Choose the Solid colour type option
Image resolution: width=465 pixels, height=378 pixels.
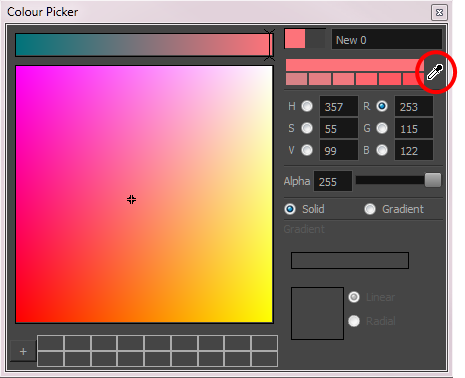tap(304, 209)
